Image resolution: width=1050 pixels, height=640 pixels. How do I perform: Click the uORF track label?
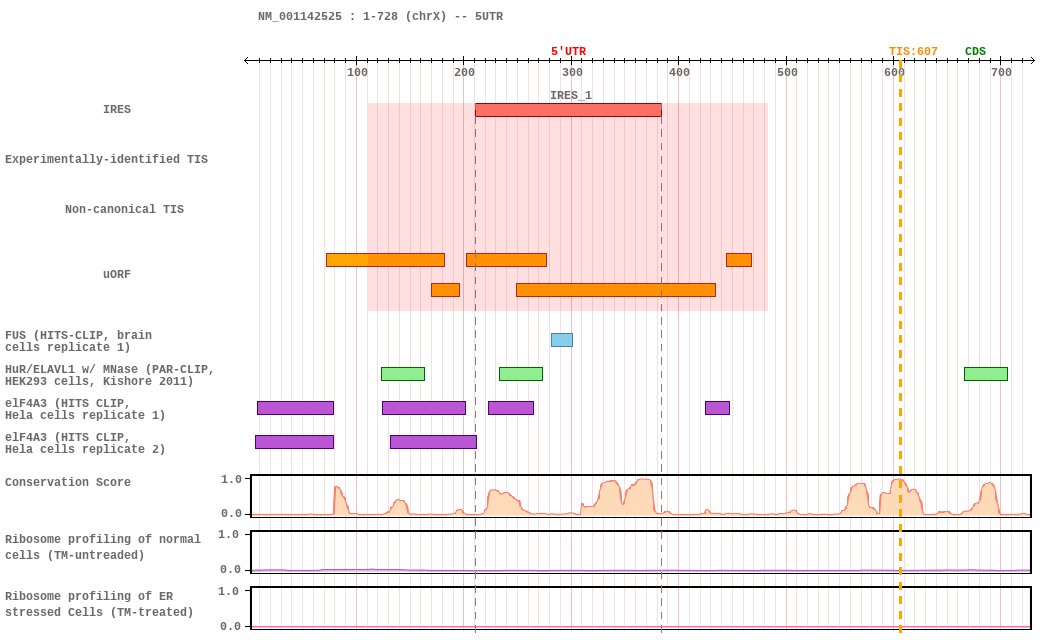click(x=117, y=274)
